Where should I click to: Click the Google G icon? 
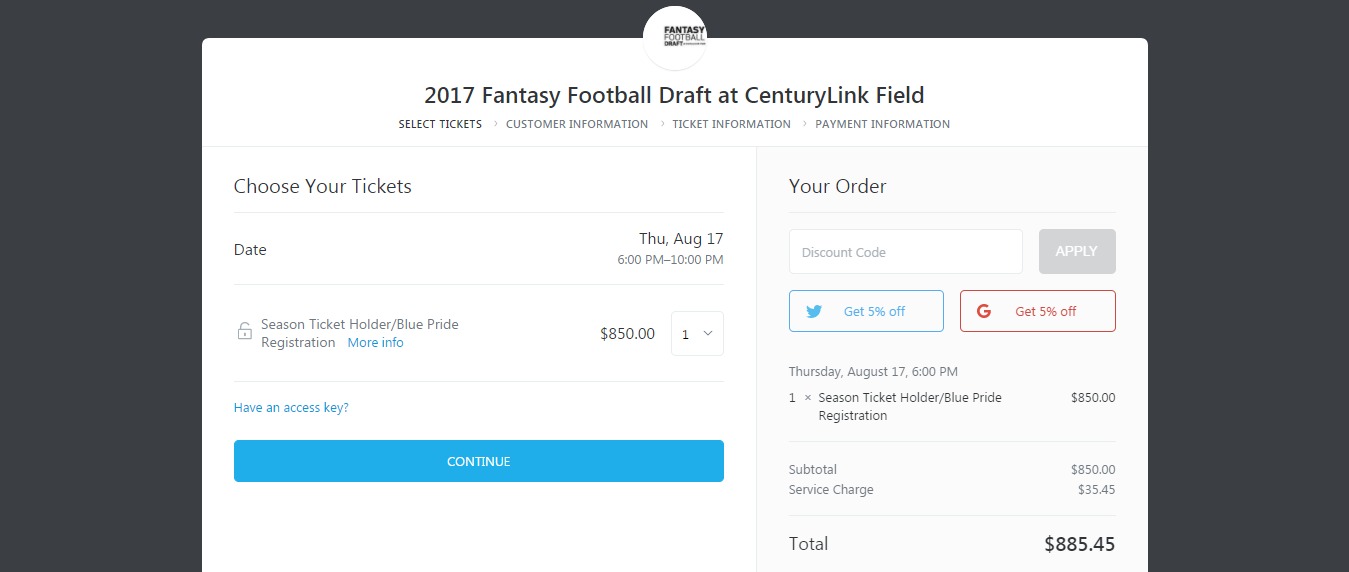point(984,311)
